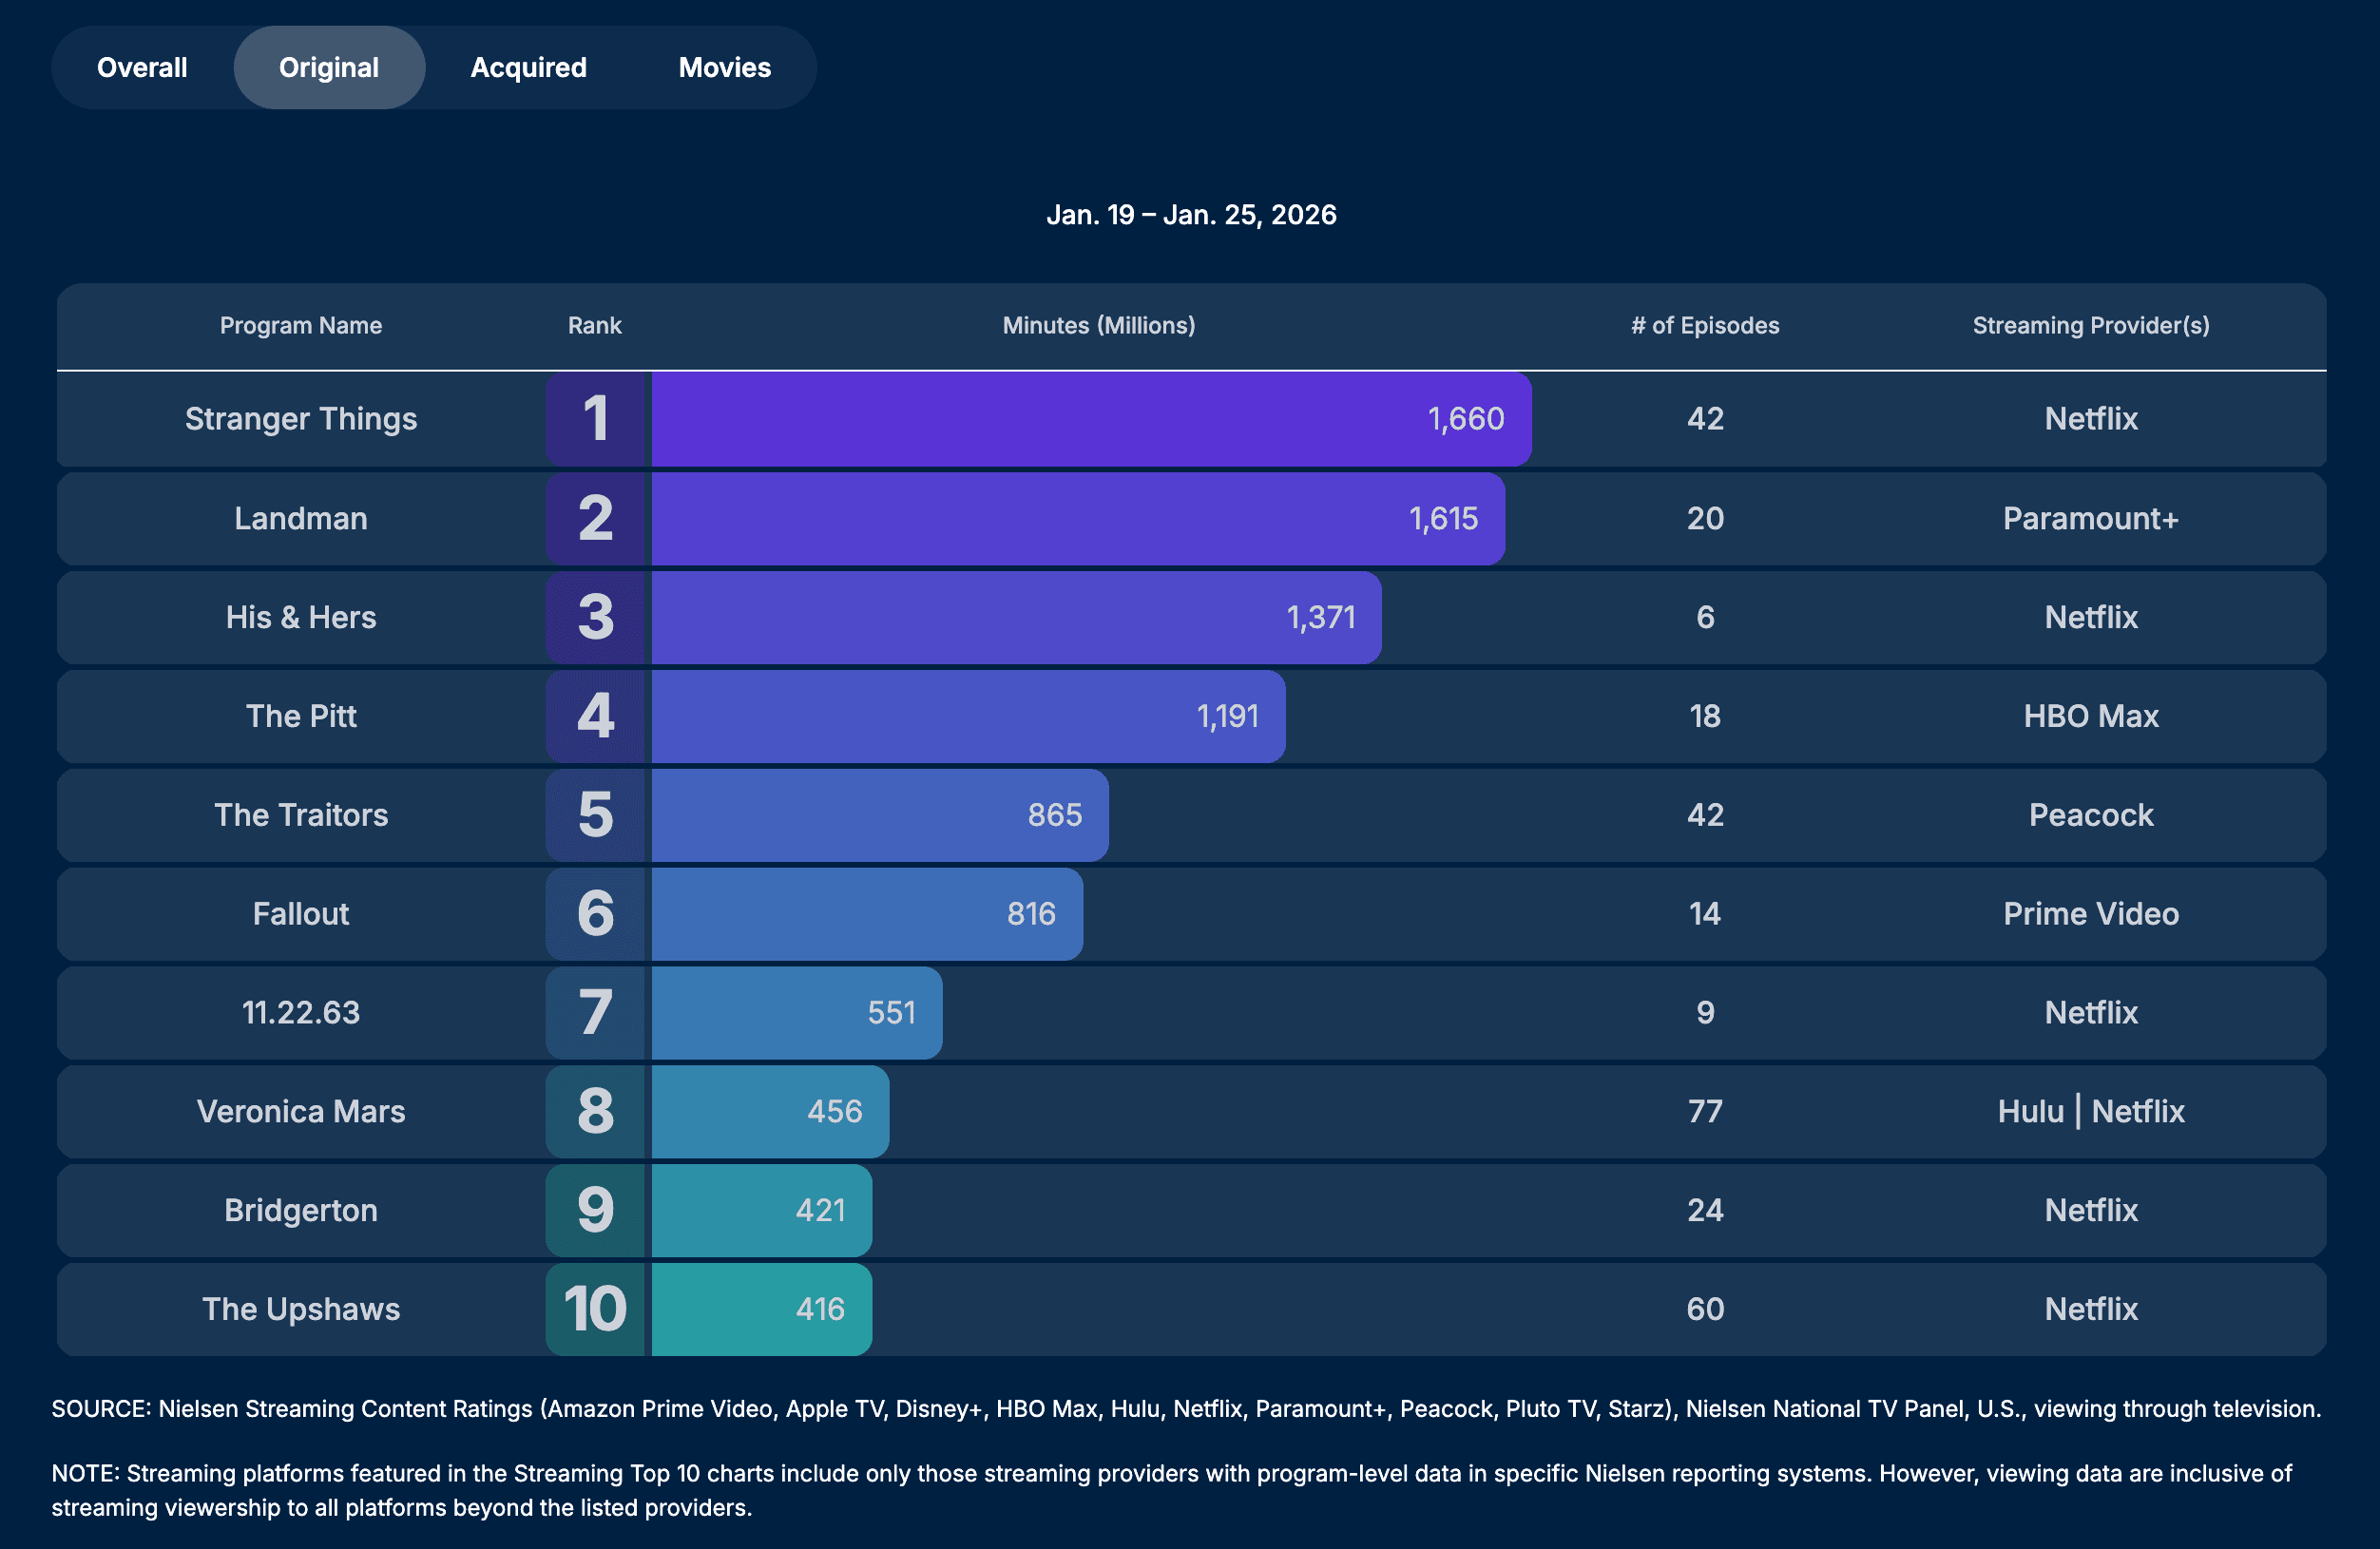Switch to the Movies tab

click(724, 67)
